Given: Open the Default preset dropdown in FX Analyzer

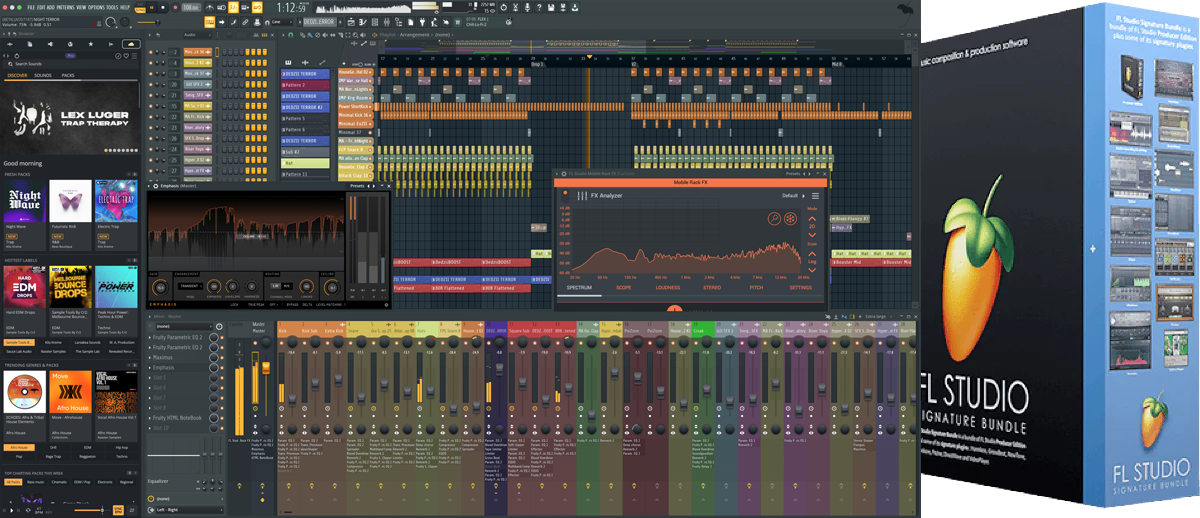Looking at the screenshot, I should pyautogui.click(x=793, y=196).
